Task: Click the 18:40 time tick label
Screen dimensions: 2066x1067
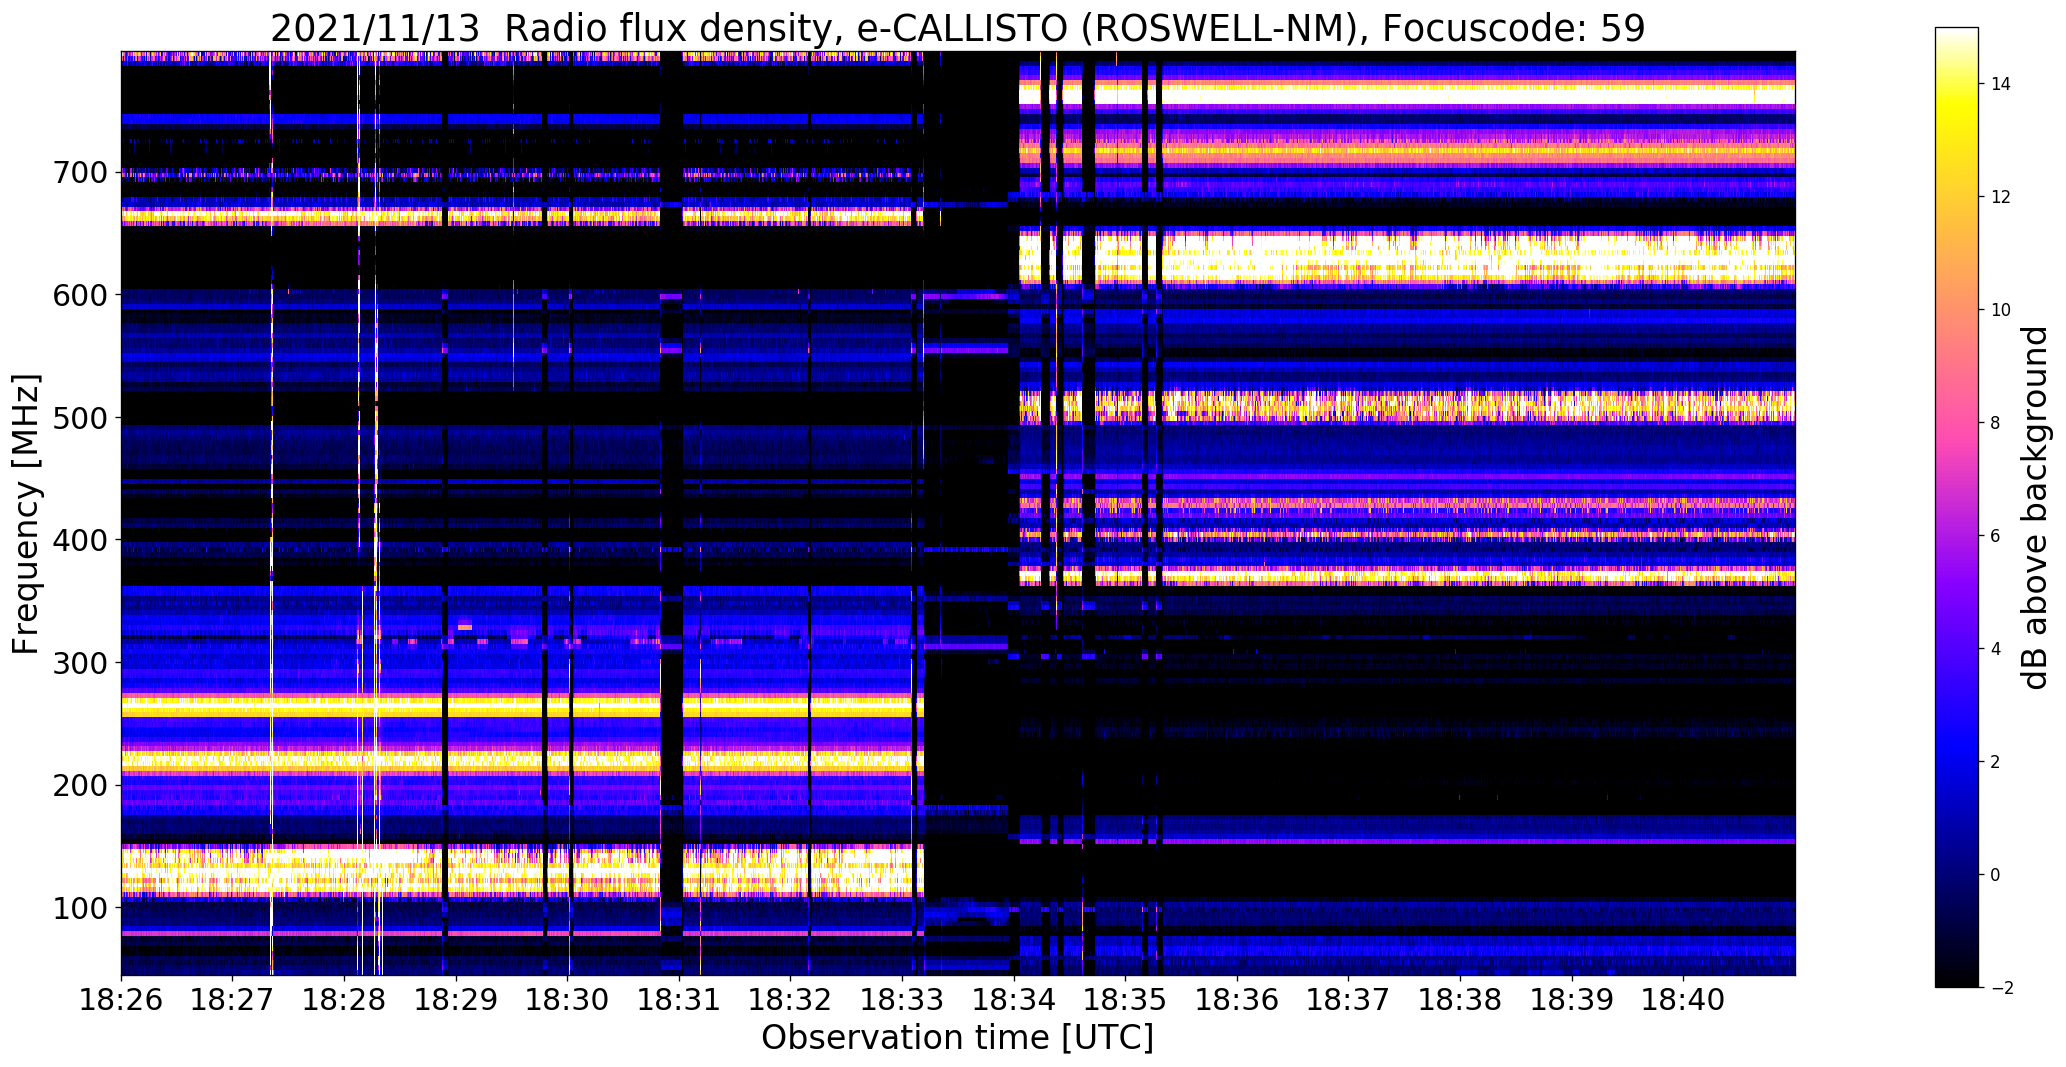Action: click(1683, 1001)
